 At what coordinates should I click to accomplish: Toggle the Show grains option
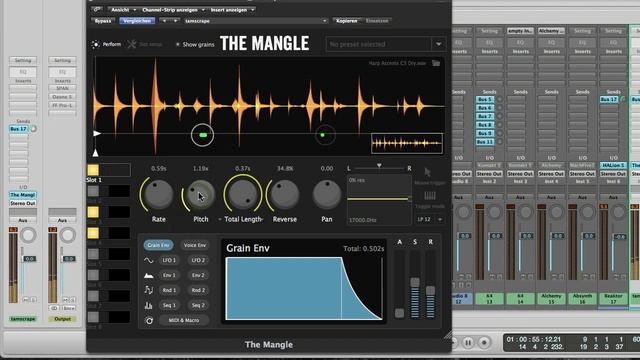click(x=195, y=44)
